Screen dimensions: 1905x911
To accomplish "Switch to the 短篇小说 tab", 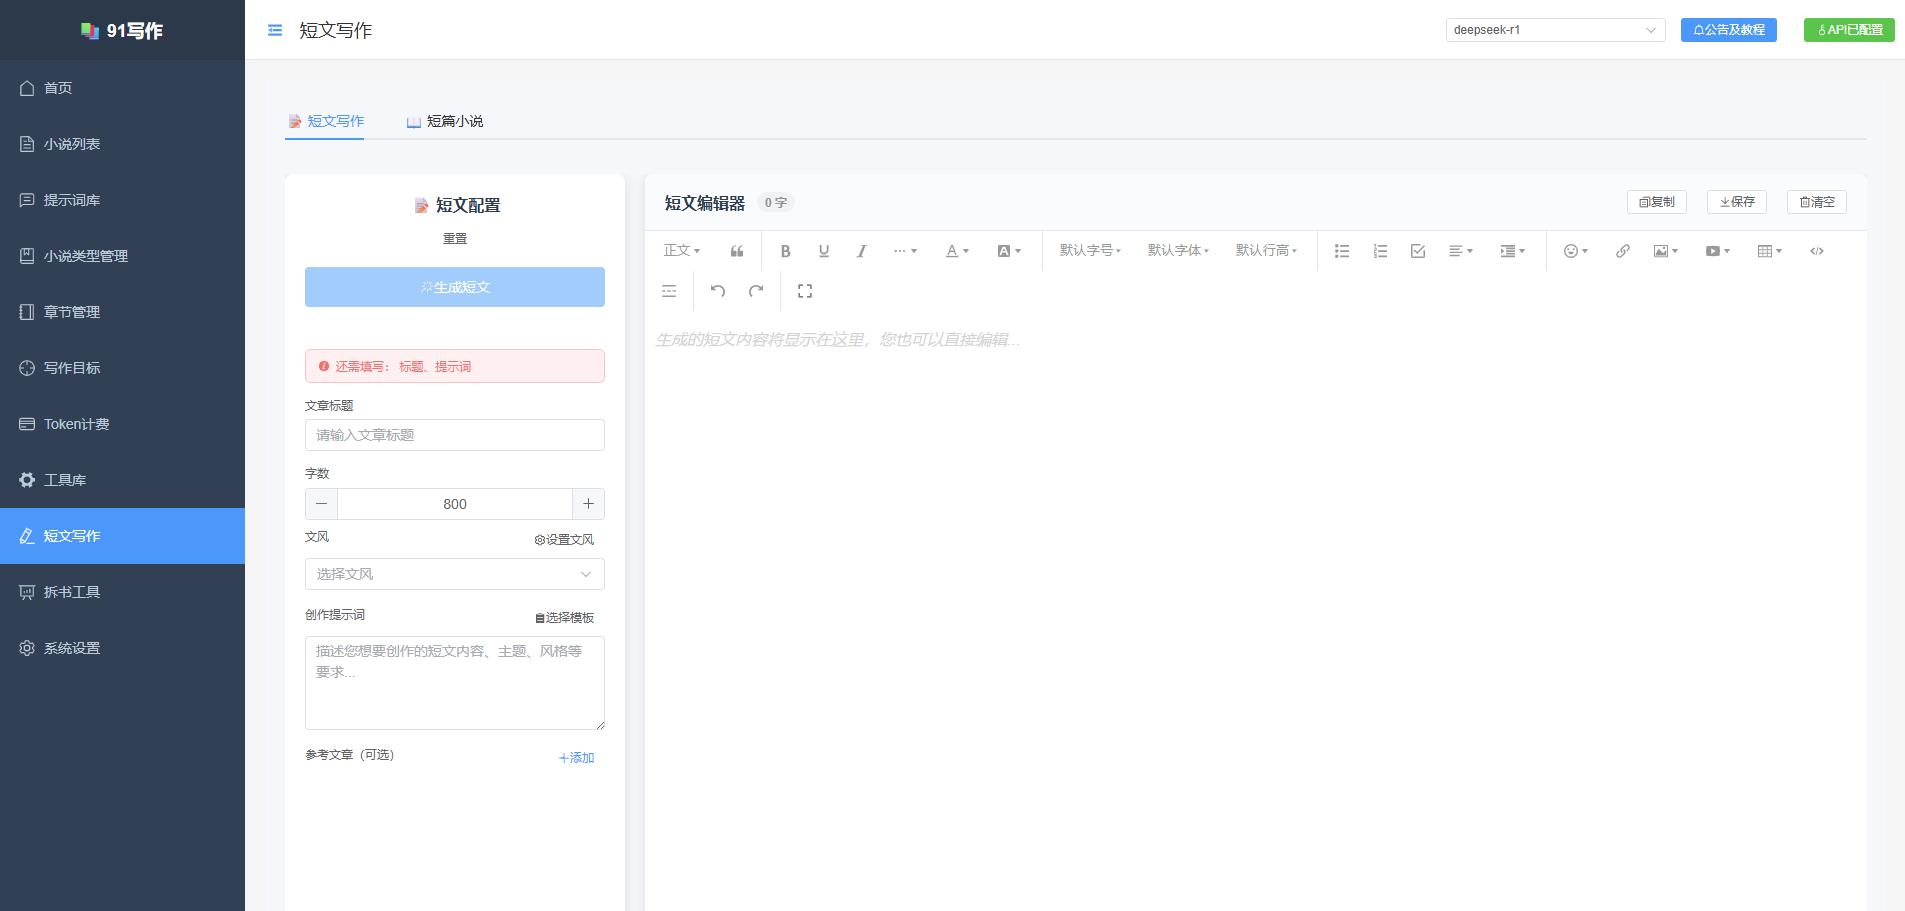I will [x=445, y=121].
